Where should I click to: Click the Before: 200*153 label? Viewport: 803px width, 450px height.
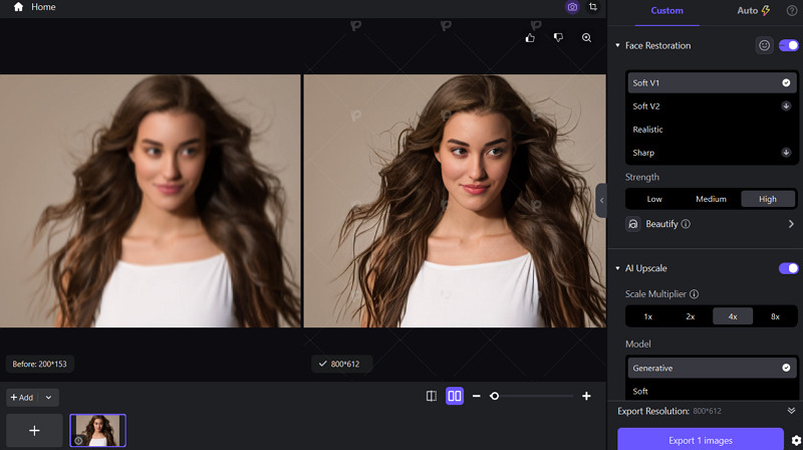[x=39, y=364]
